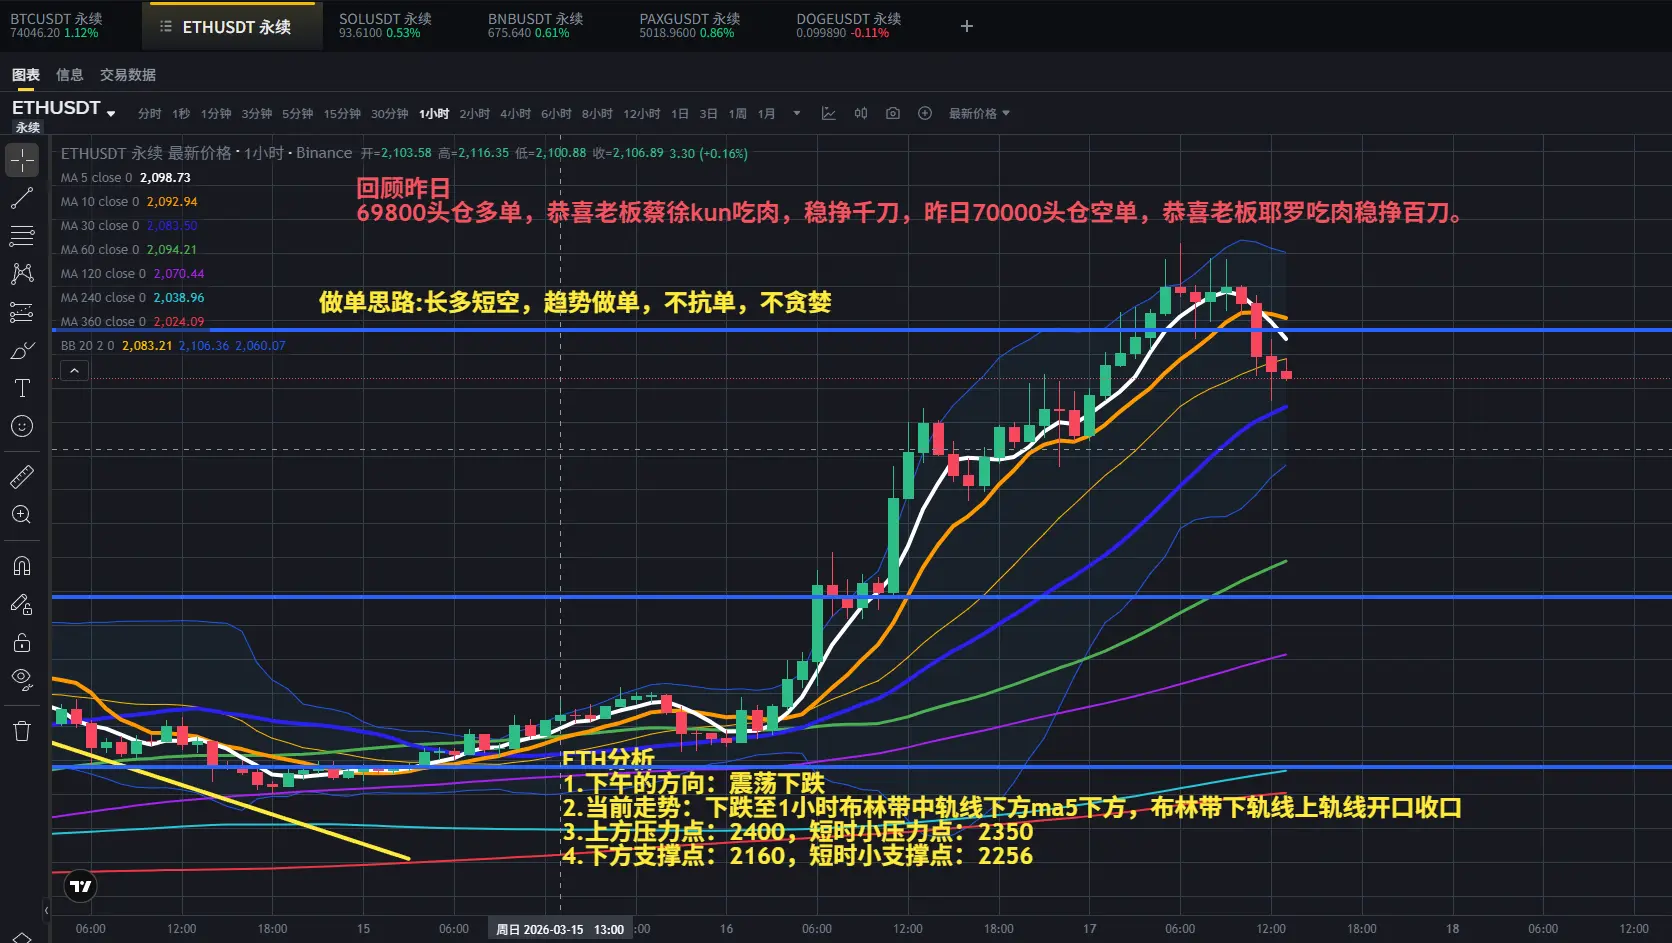The width and height of the screenshot is (1672, 943).
Task: Toggle lock all drawing tools
Action: point(22,642)
